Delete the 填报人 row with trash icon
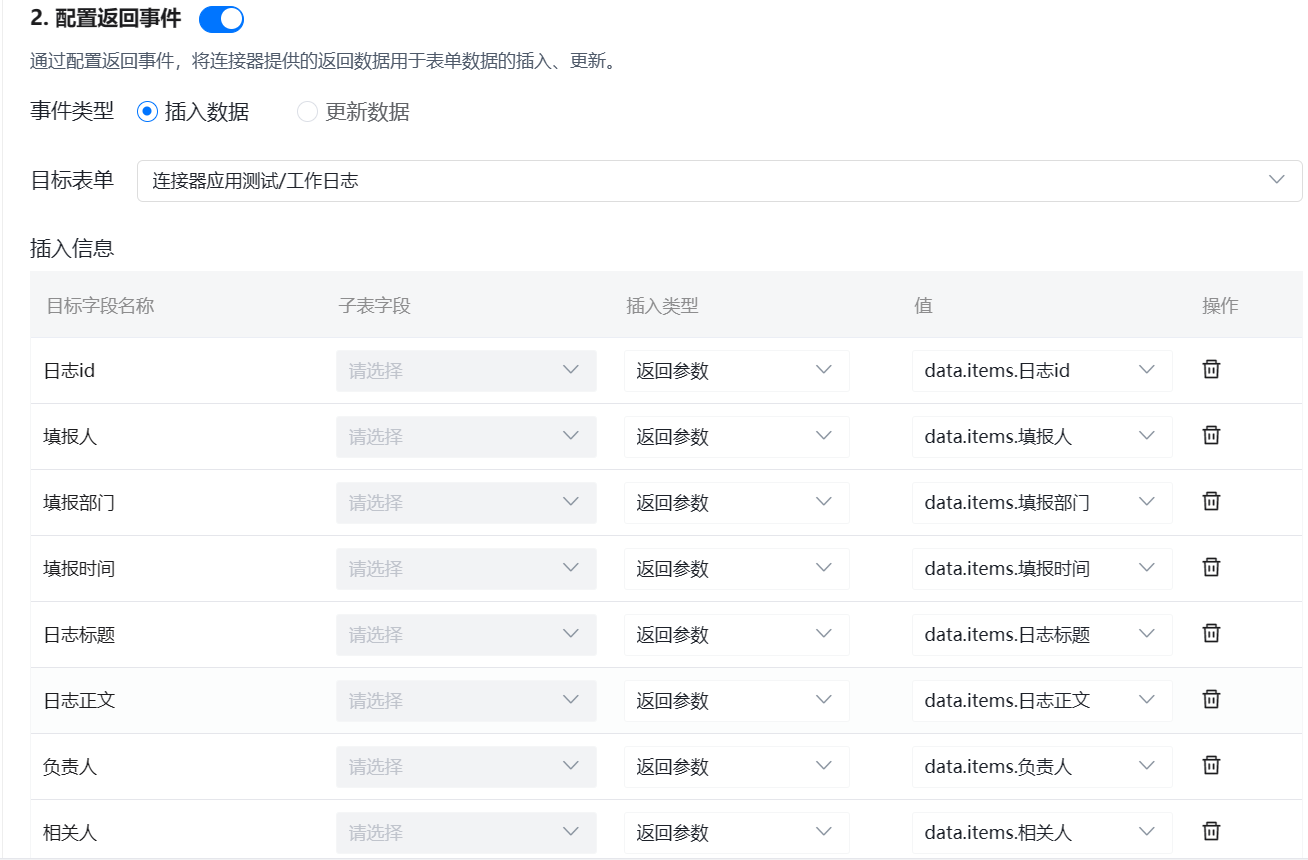This screenshot has height=860, width=1308. coord(1211,435)
